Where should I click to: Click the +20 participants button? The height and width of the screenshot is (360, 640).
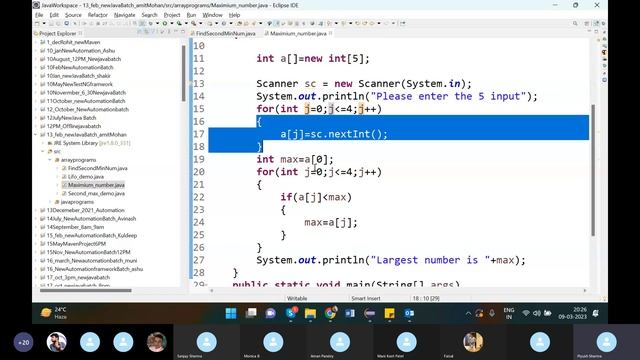(23, 342)
